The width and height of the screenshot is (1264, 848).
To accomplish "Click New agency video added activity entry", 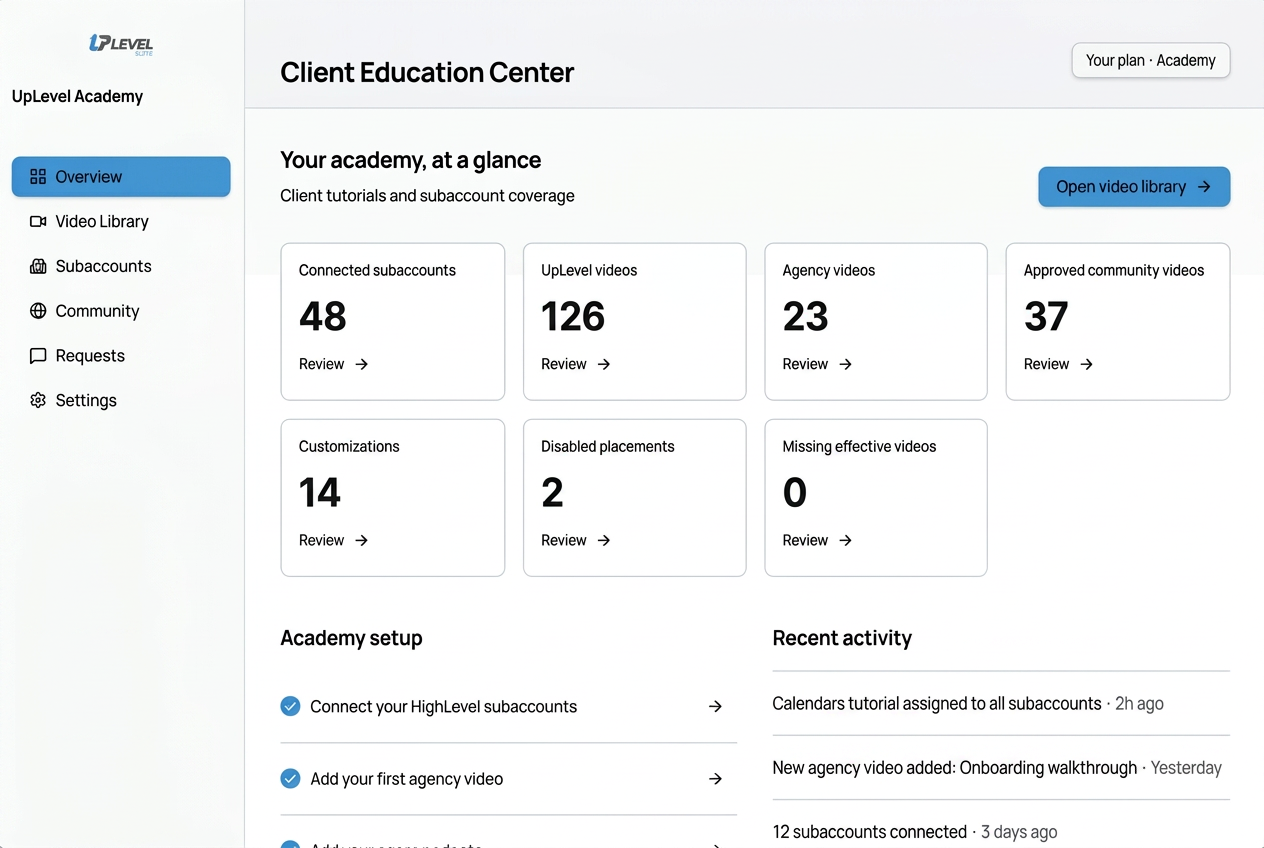I will [x=1001, y=768].
